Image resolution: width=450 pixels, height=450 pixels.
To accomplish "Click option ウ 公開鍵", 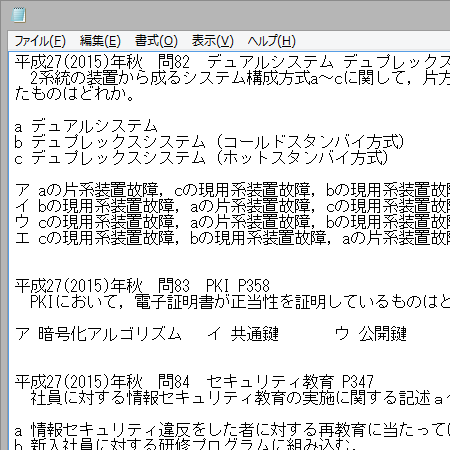I will pos(371,334).
